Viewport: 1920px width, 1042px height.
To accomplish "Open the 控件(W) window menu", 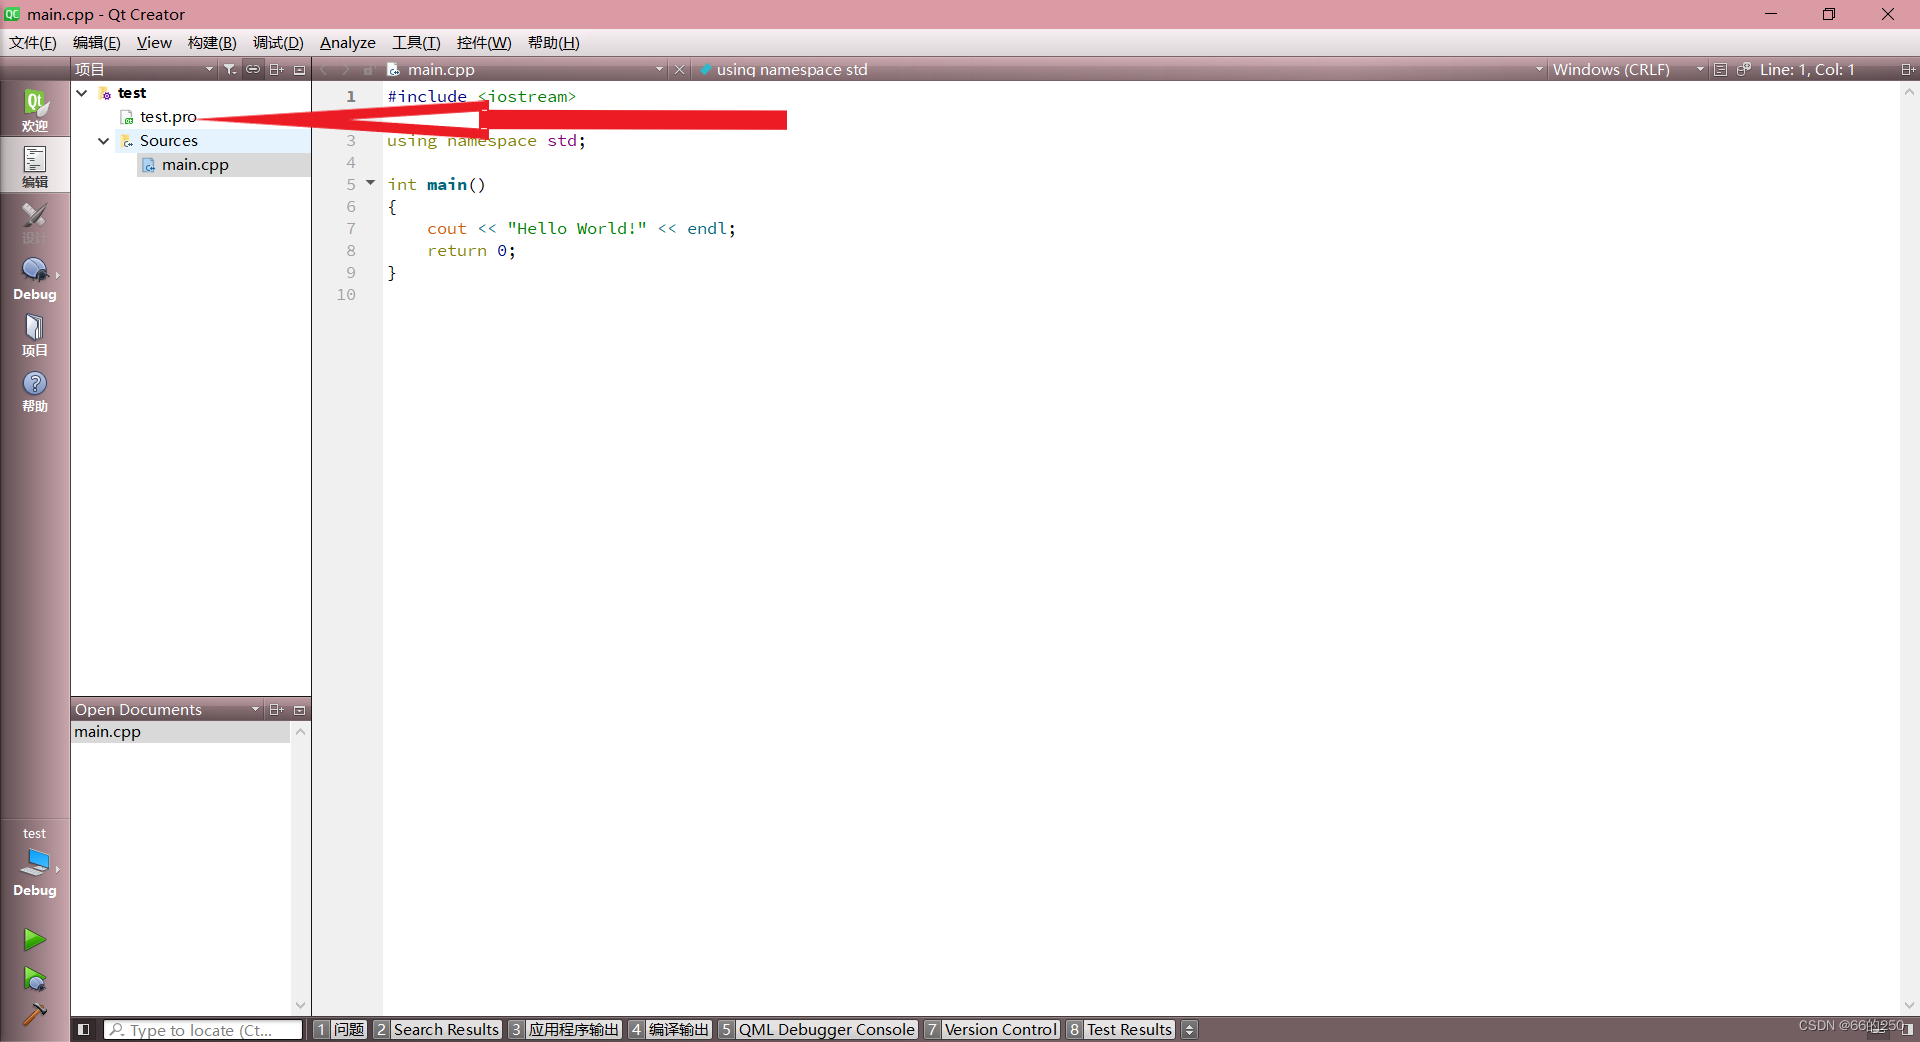I will (484, 42).
